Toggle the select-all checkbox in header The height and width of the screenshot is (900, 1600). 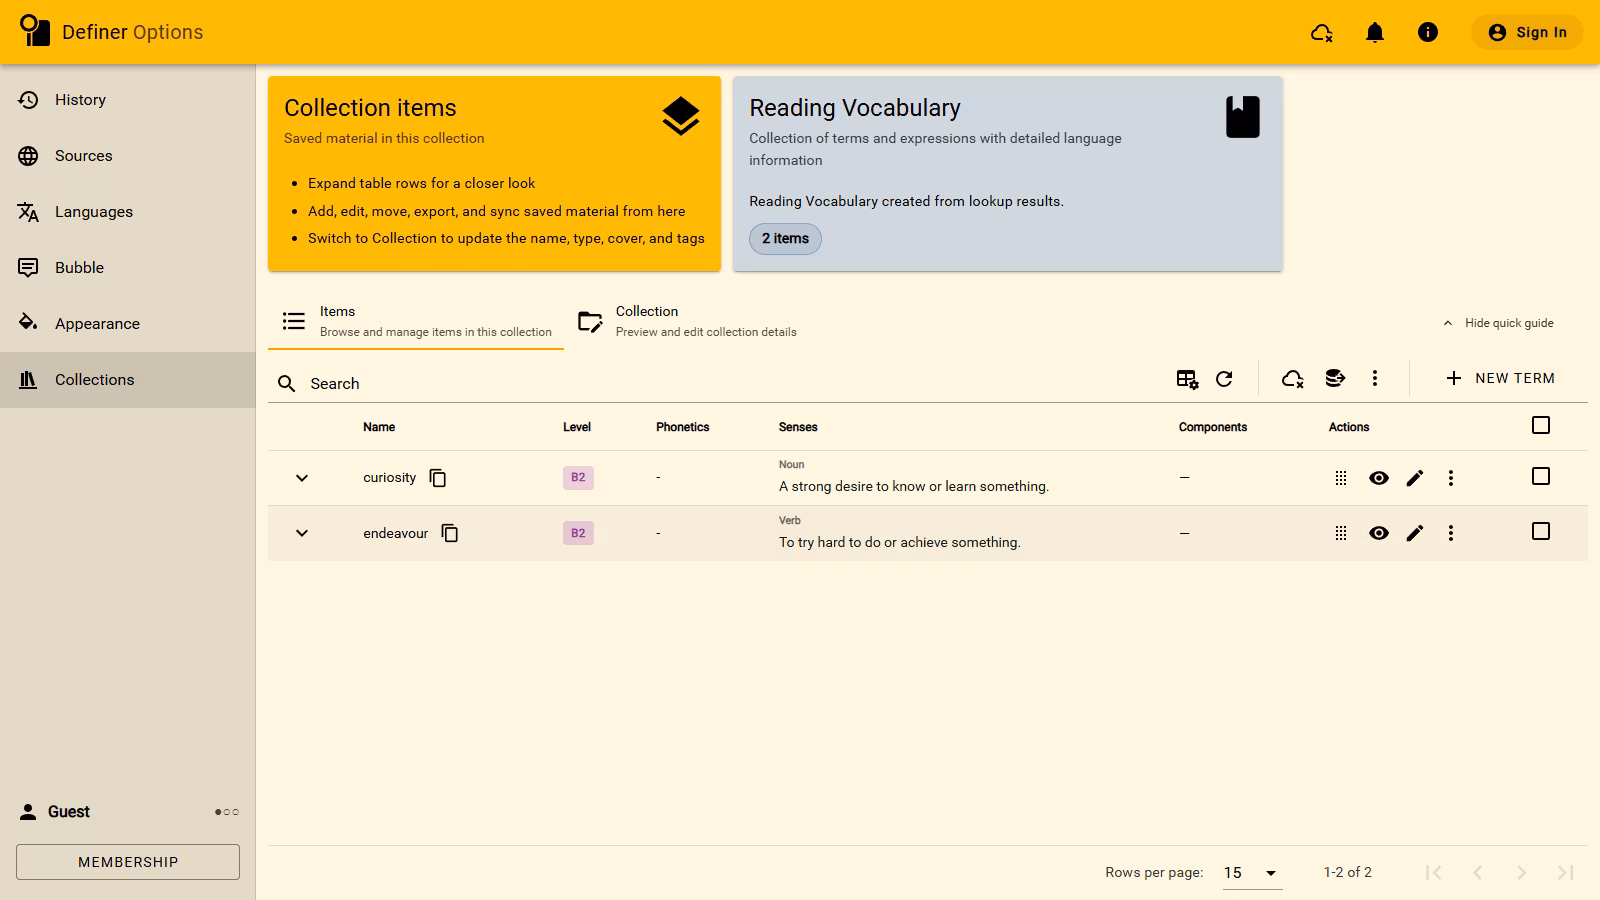[1541, 426]
